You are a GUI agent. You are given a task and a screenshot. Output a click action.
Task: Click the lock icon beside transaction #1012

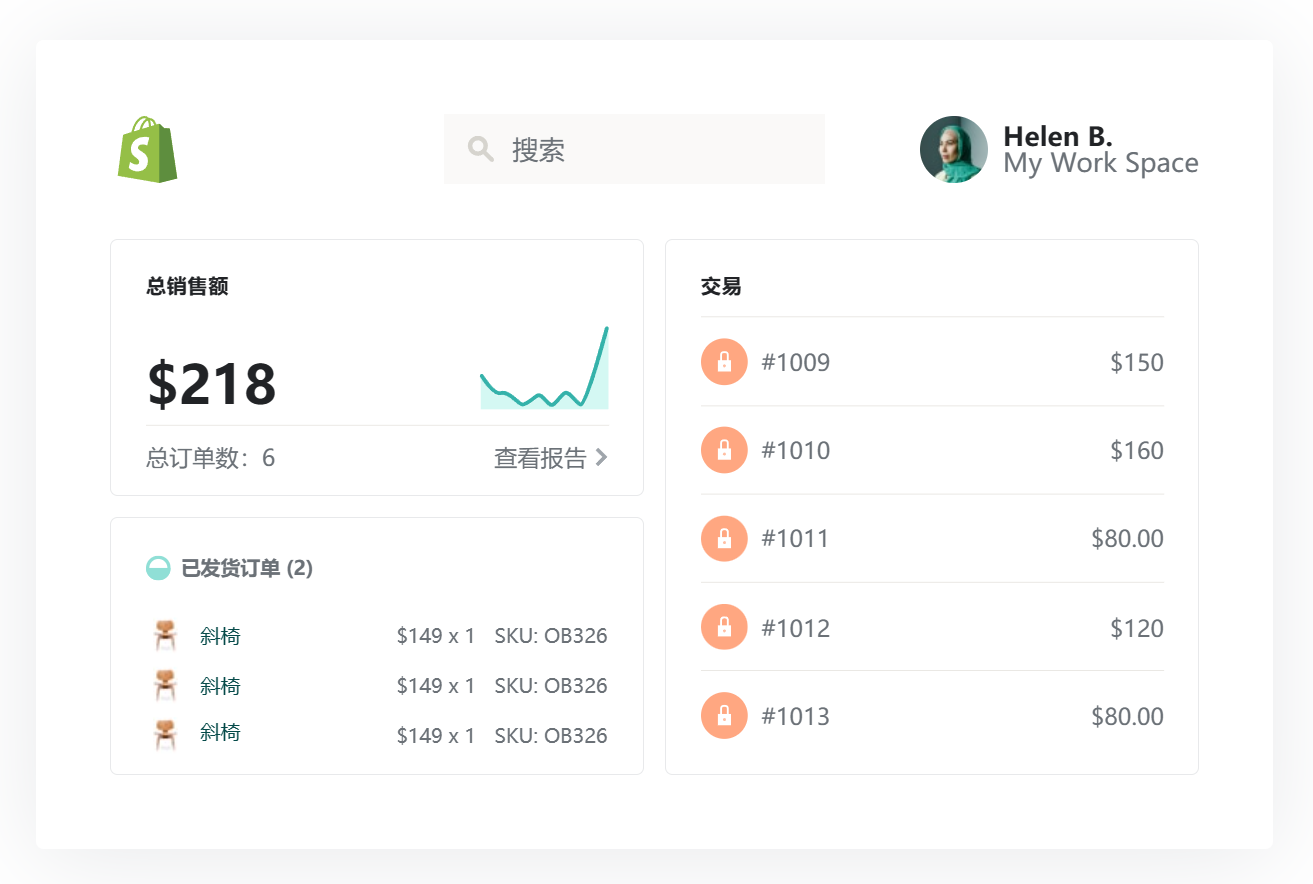click(724, 627)
